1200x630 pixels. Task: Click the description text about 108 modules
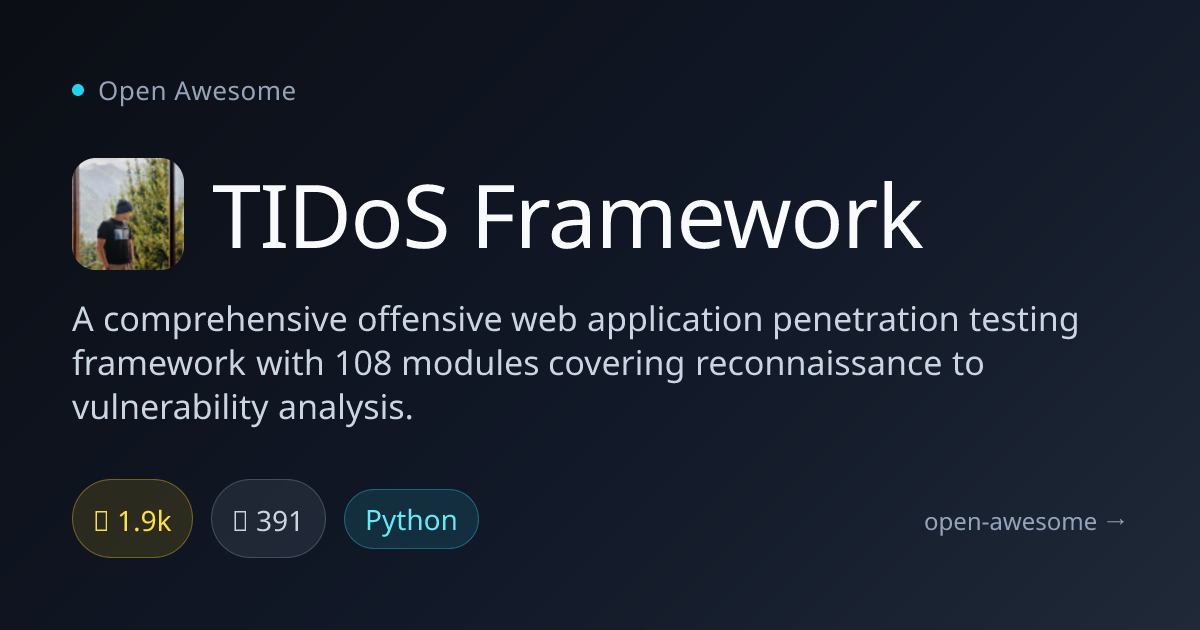[576, 364]
